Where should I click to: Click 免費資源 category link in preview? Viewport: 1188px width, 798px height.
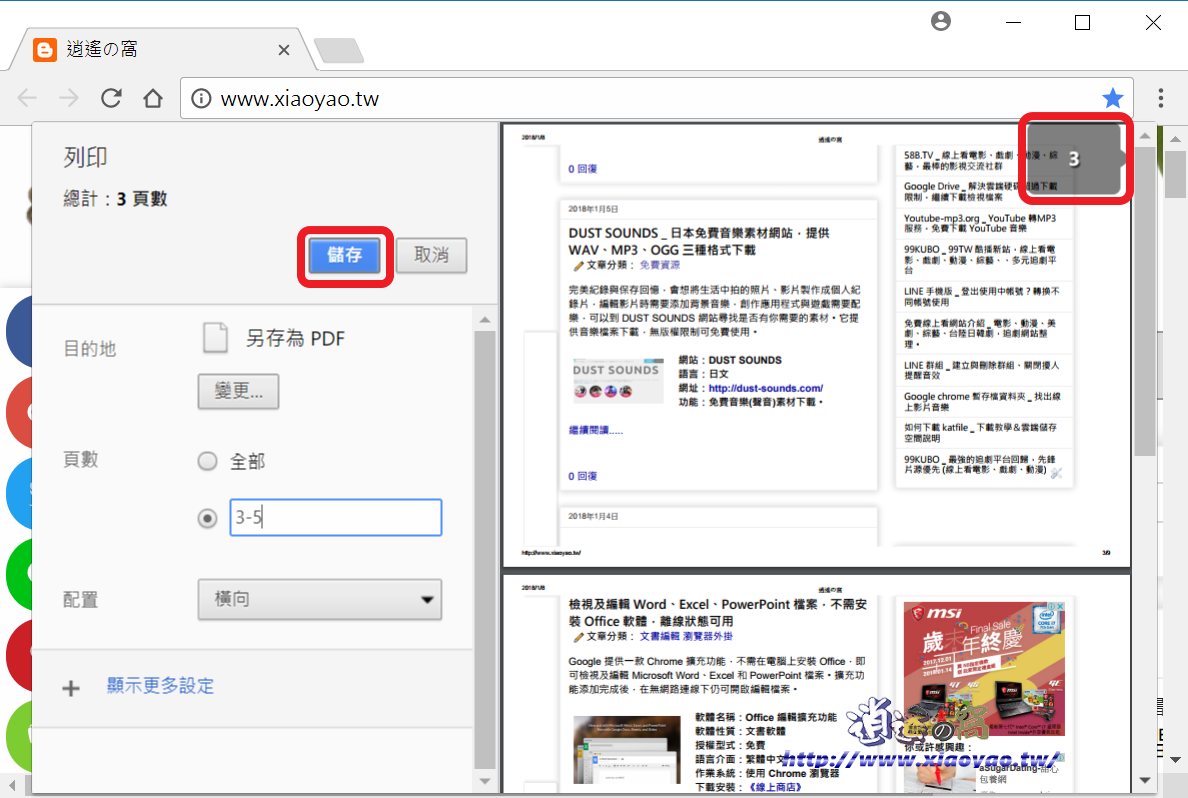[660, 265]
